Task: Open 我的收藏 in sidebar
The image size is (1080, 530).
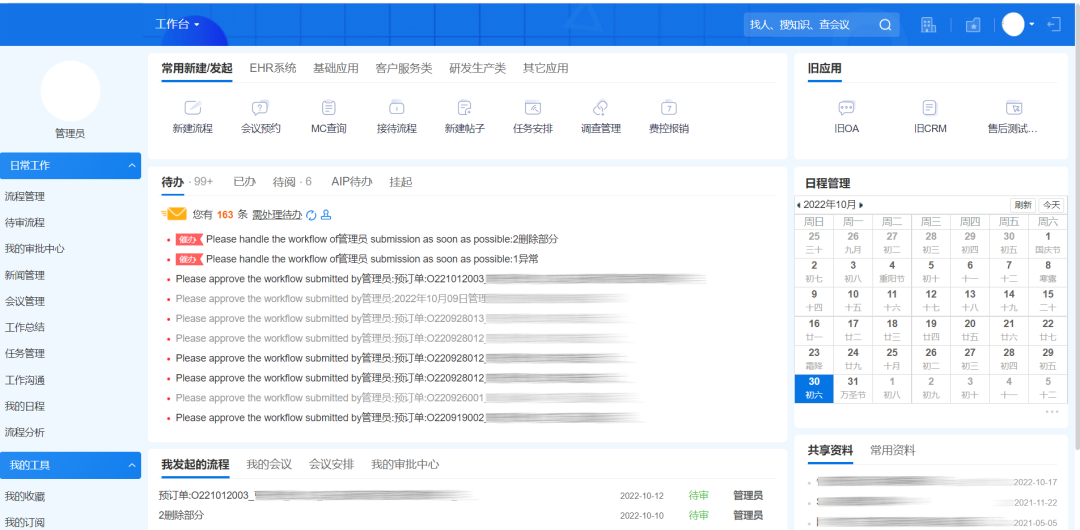Action: pyautogui.click(x=25, y=496)
